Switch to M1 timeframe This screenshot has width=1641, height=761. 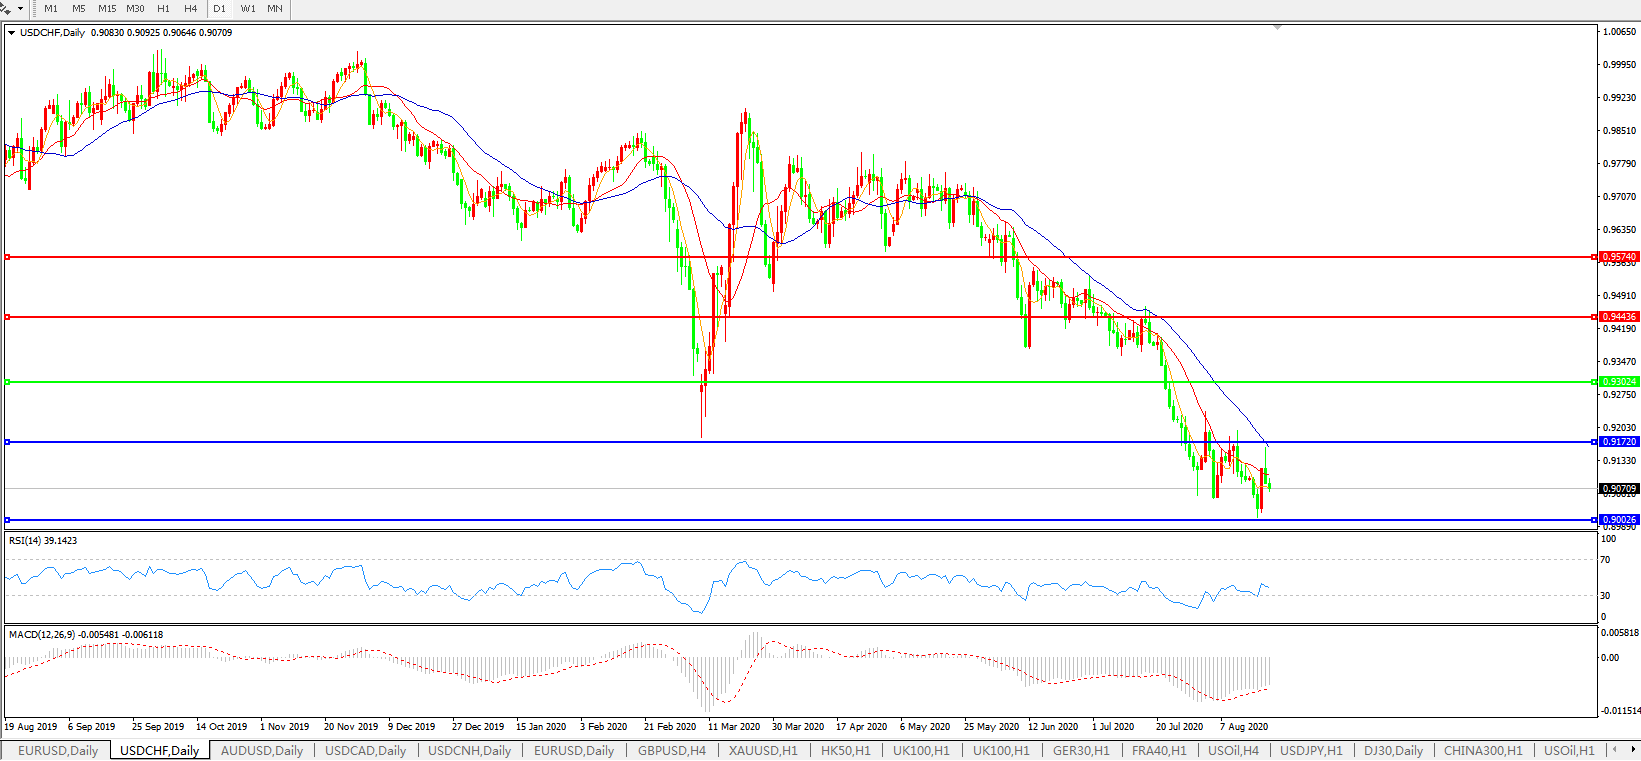(x=51, y=8)
